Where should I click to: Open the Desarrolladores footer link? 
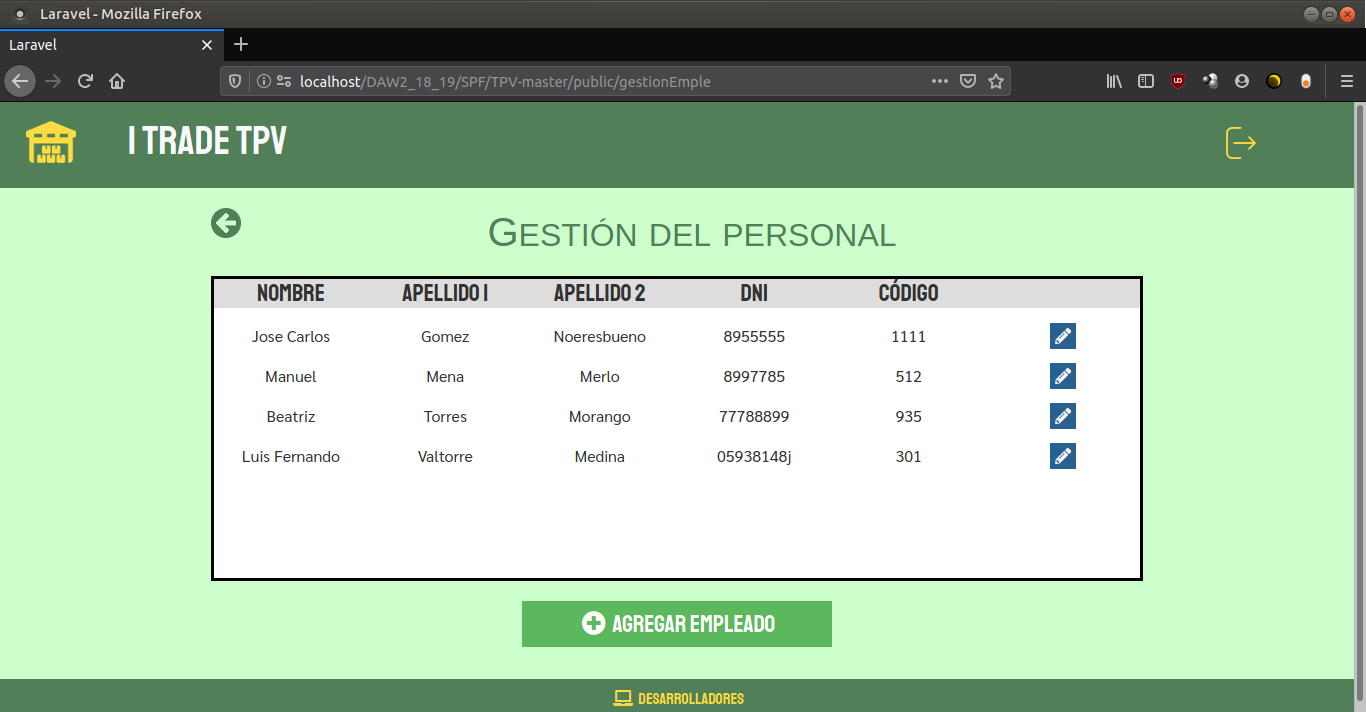tap(679, 698)
